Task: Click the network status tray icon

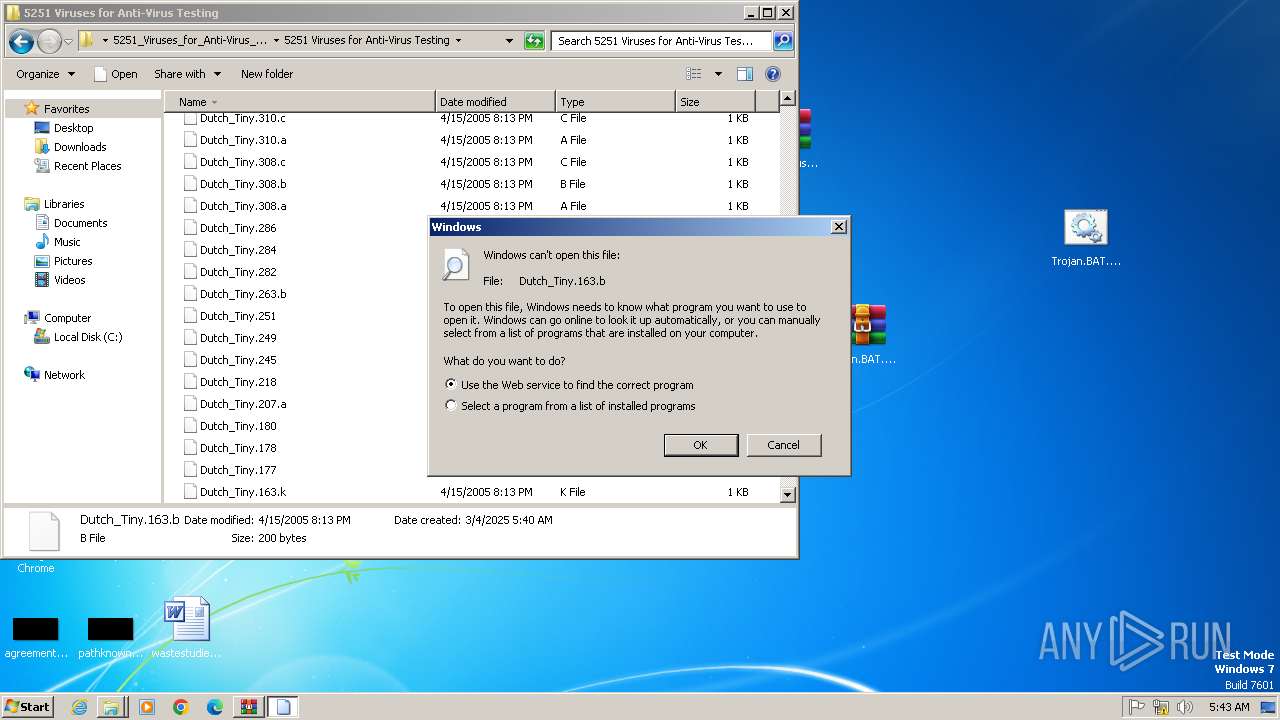Action: 1161,707
